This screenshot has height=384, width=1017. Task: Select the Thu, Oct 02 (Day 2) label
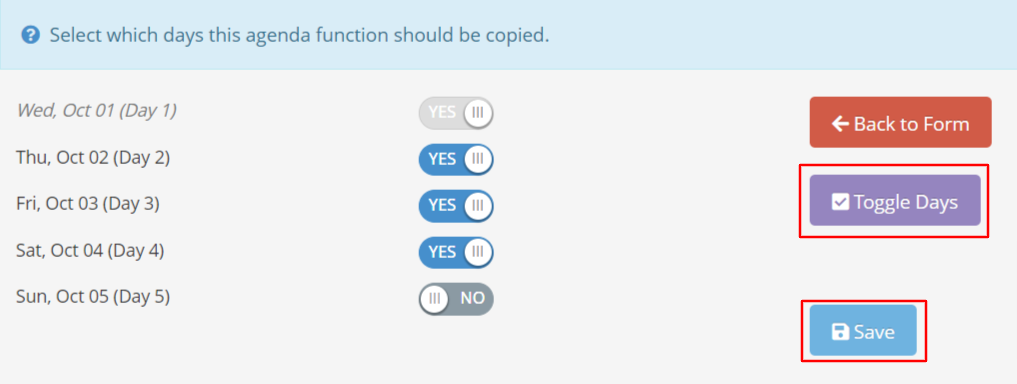[93, 158]
